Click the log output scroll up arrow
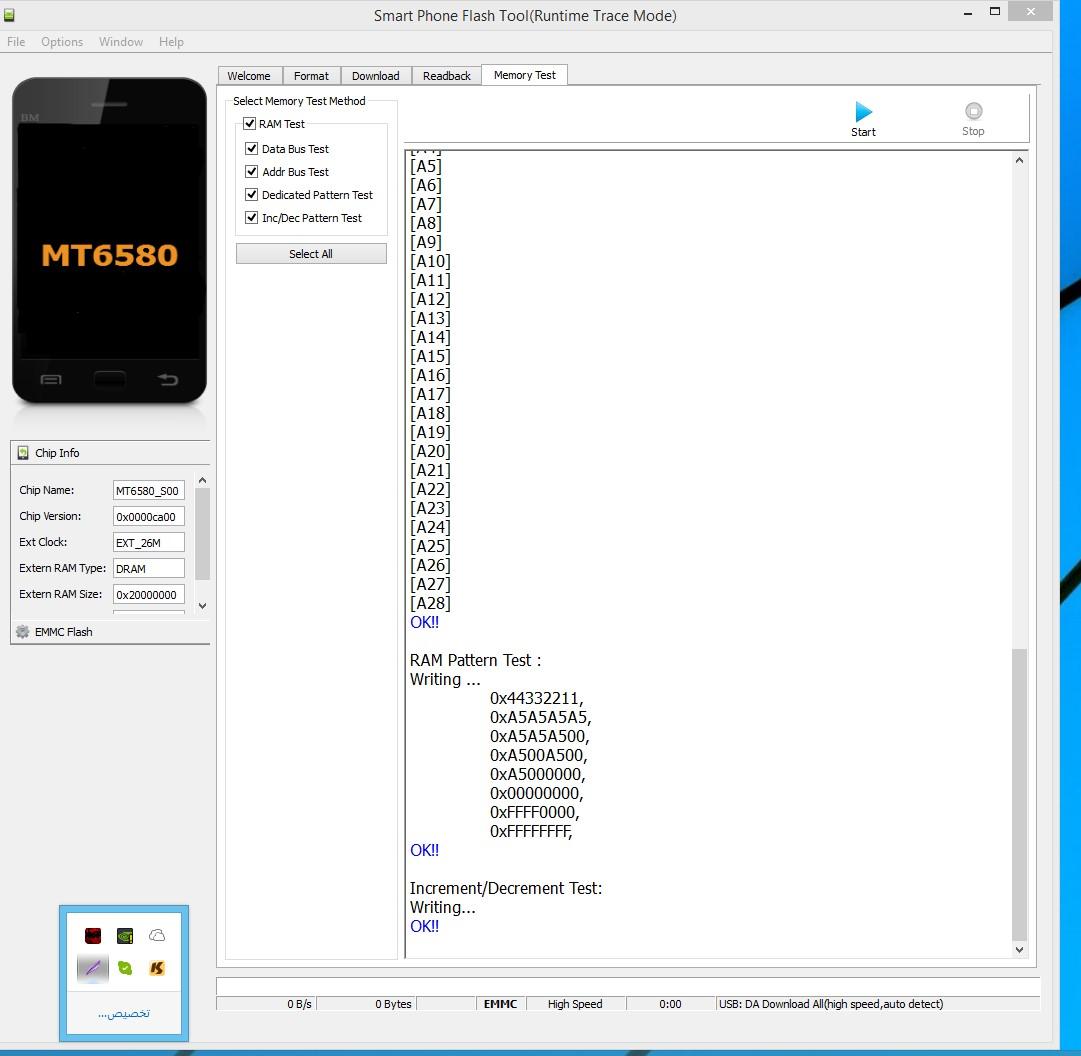Viewport: 1081px width, 1056px height. 1019,160
